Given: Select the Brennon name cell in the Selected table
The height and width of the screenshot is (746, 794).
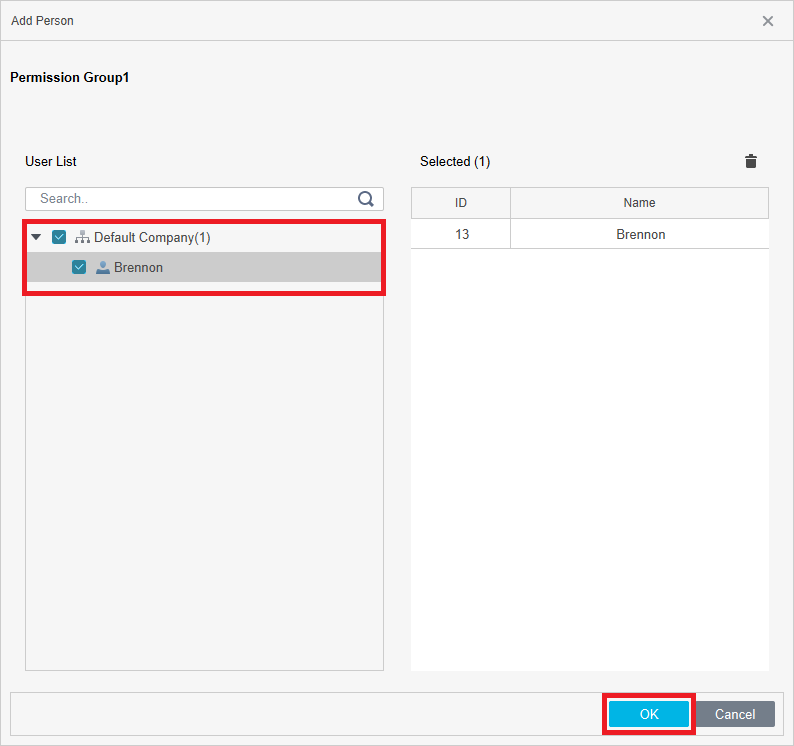Looking at the screenshot, I should pyautogui.click(x=640, y=234).
